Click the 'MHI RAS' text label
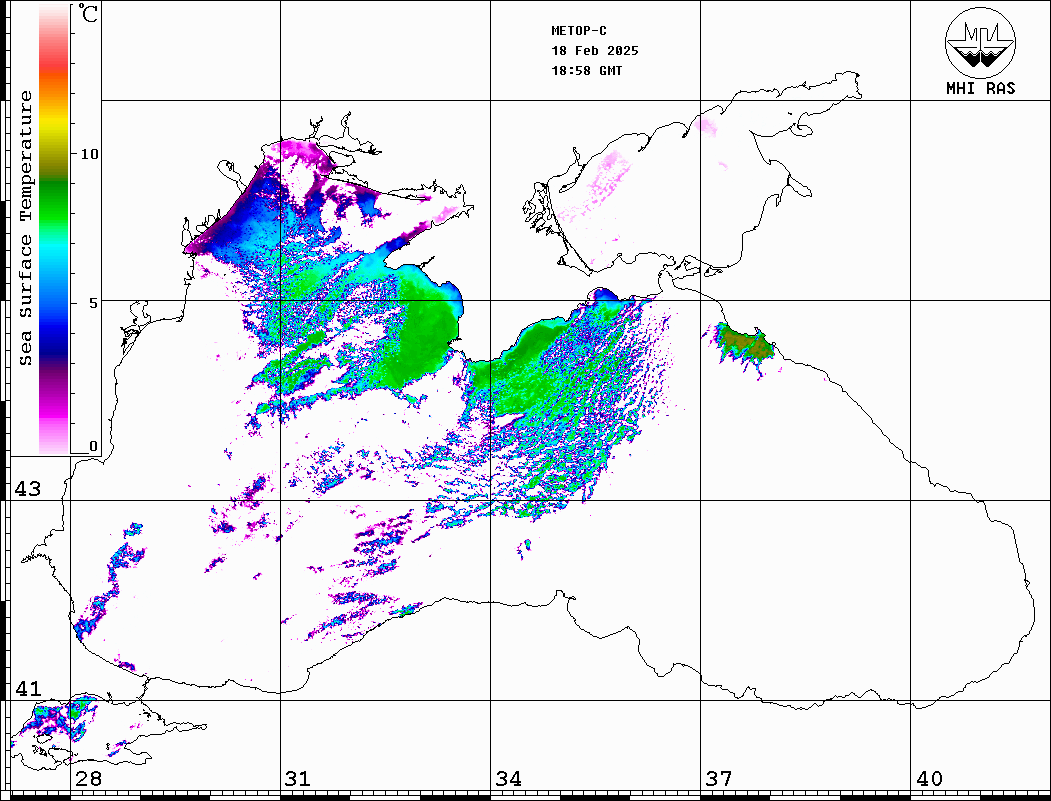 click(980, 88)
